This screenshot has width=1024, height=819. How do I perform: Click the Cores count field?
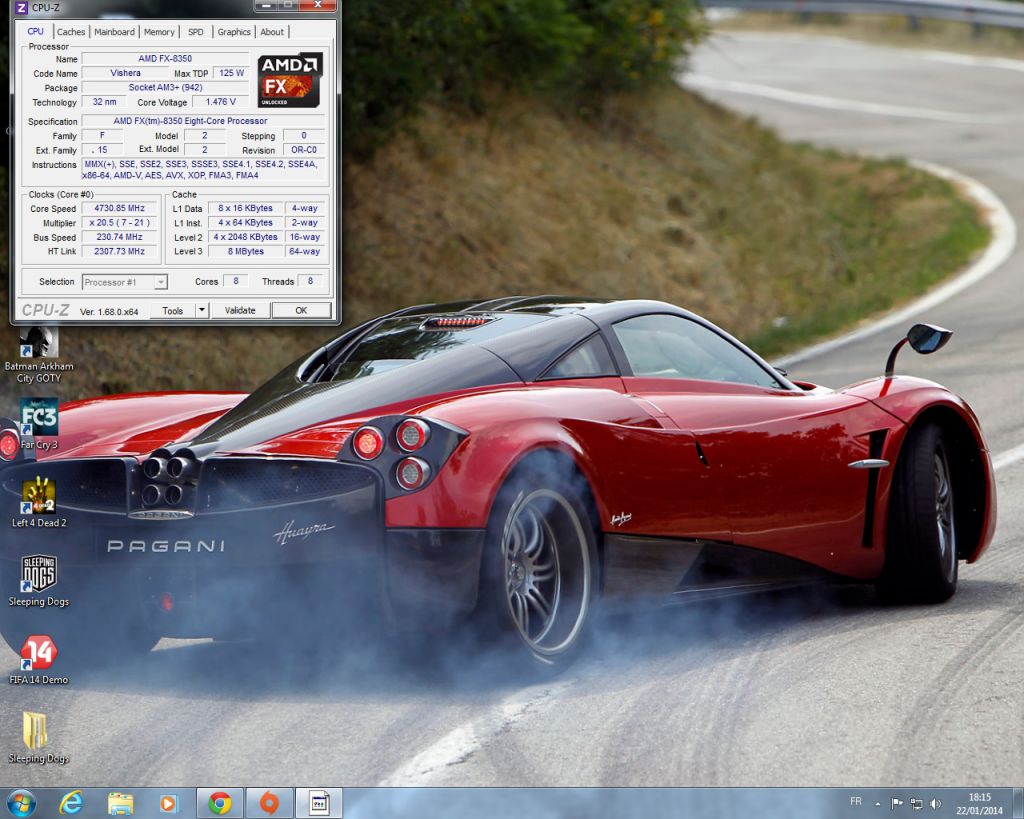(236, 281)
